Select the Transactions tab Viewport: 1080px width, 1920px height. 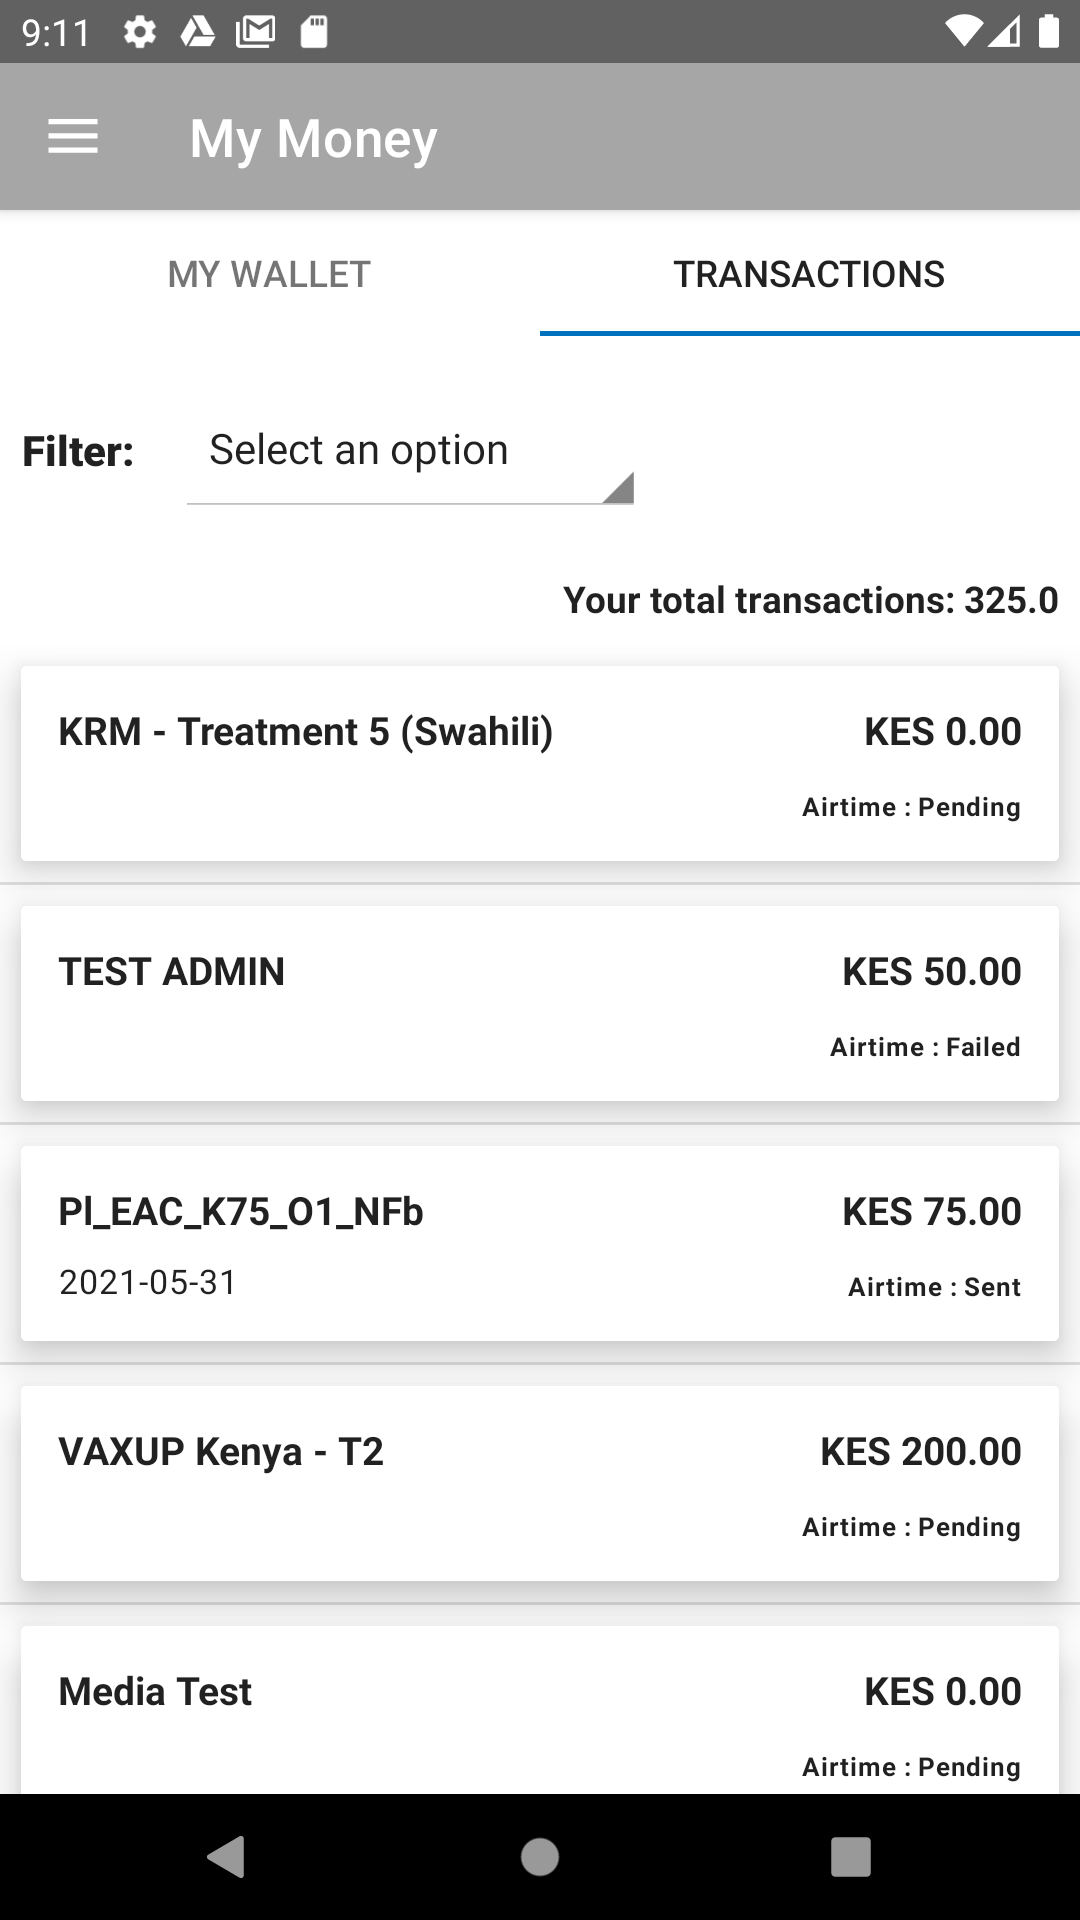coord(809,274)
